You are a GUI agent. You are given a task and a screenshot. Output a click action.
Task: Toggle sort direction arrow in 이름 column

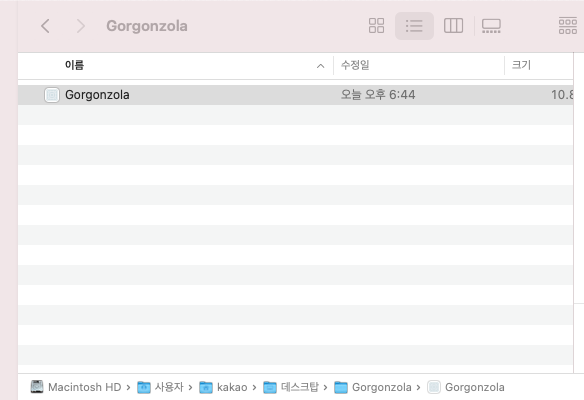(x=320, y=66)
